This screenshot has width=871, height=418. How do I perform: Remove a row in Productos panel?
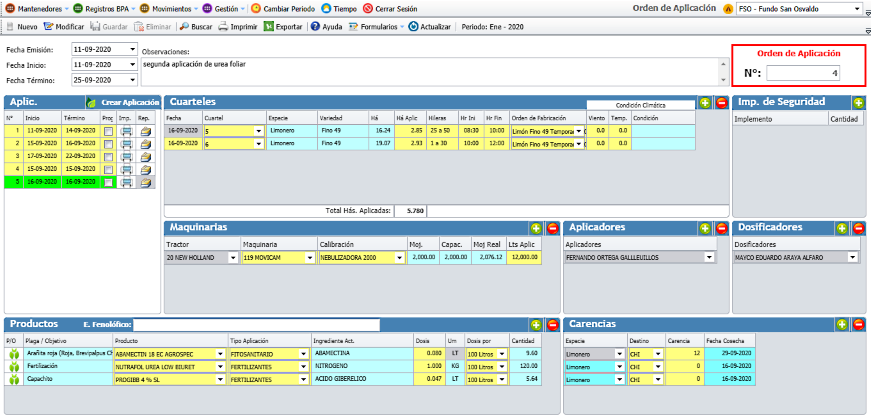553,325
